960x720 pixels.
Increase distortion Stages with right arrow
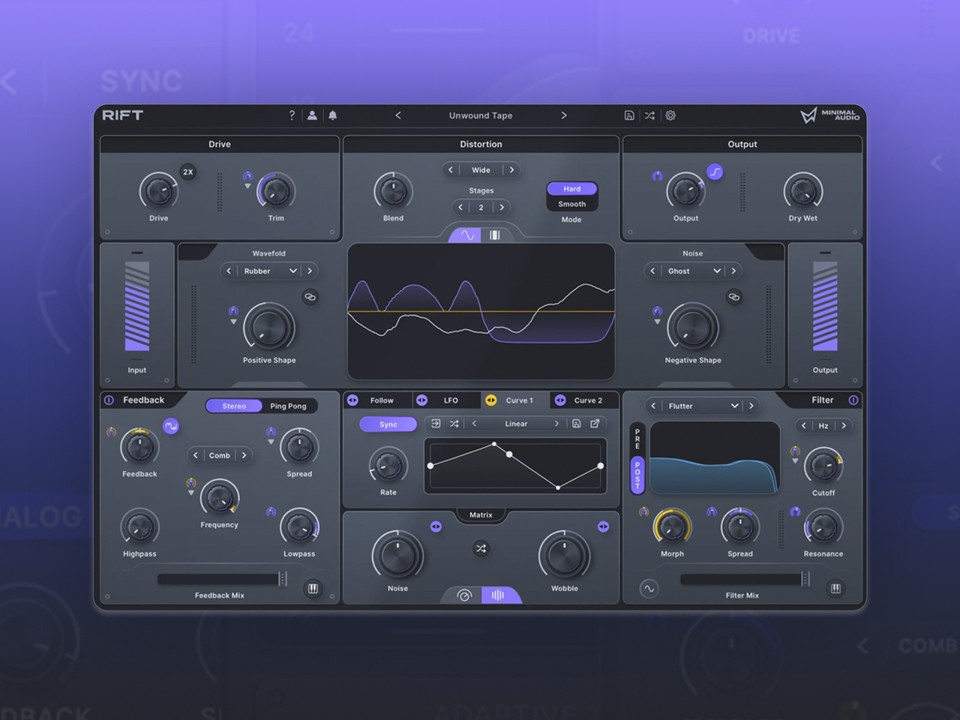(x=502, y=207)
